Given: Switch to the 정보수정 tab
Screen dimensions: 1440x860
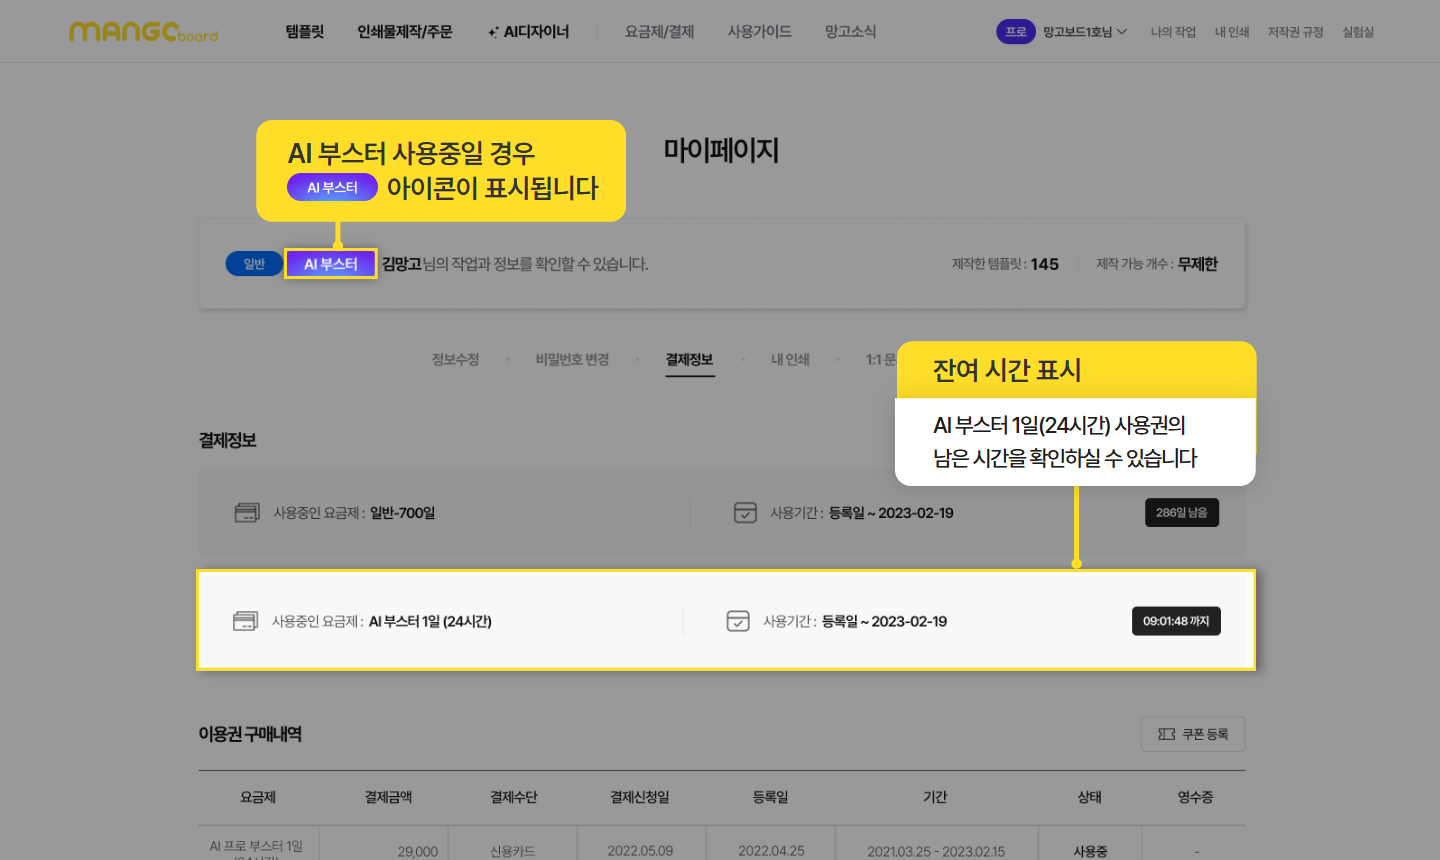Looking at the screenshot, I should (455, 359).
